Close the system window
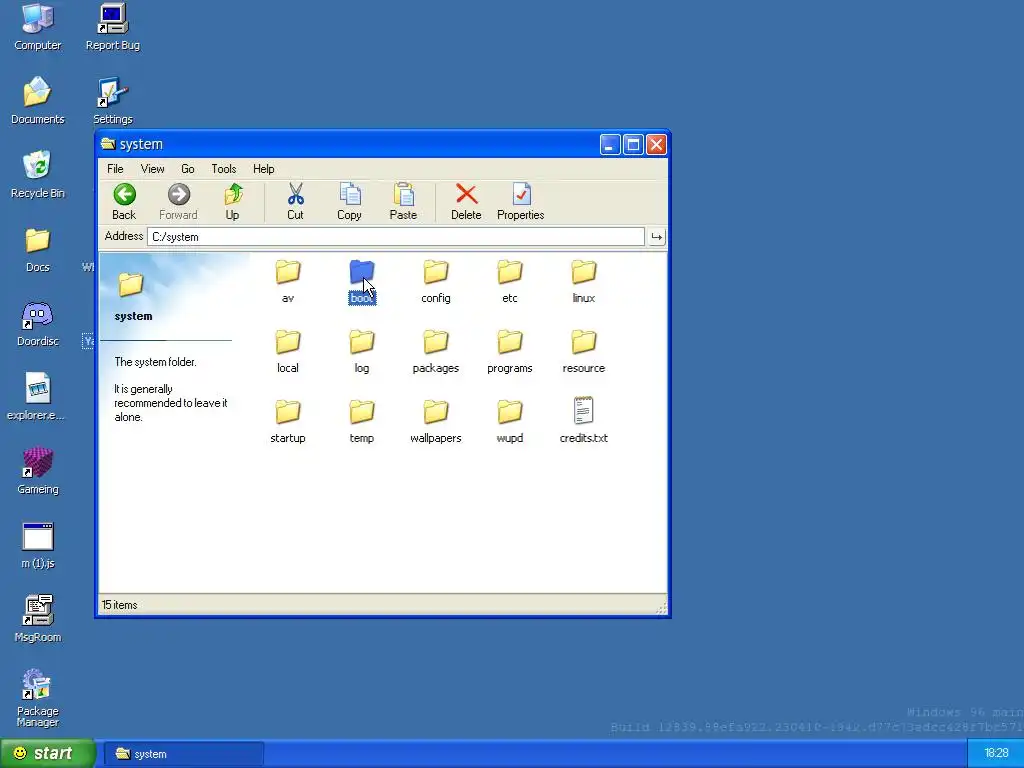This screenshot has width=1024, height=768. coord(656,144)
